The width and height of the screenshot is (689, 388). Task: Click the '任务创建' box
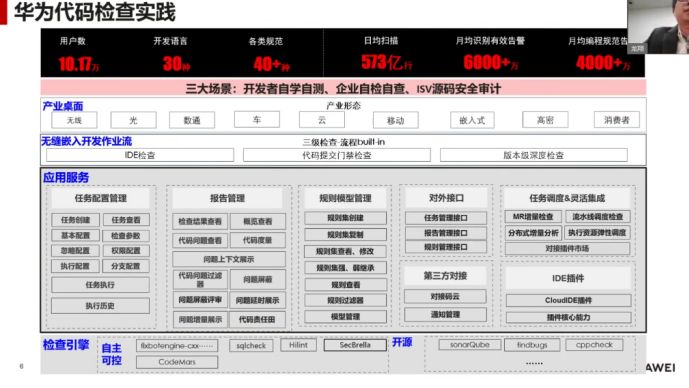pos(76,220)
